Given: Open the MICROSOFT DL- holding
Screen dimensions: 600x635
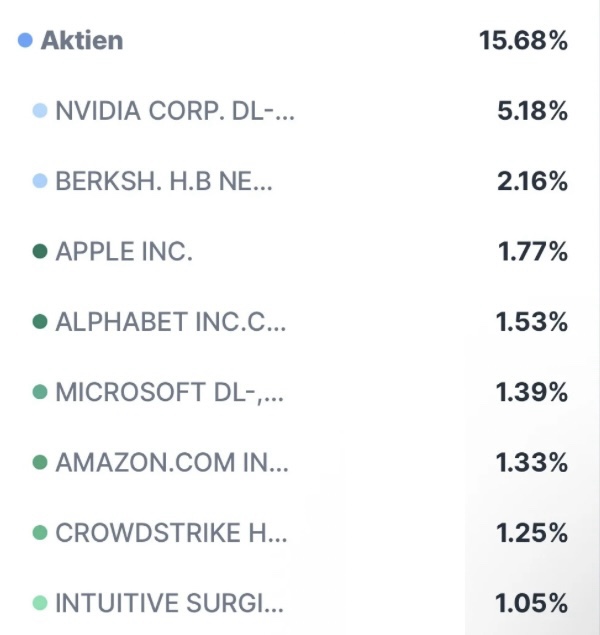Looking at the screenshot, I should pos(170,392).
